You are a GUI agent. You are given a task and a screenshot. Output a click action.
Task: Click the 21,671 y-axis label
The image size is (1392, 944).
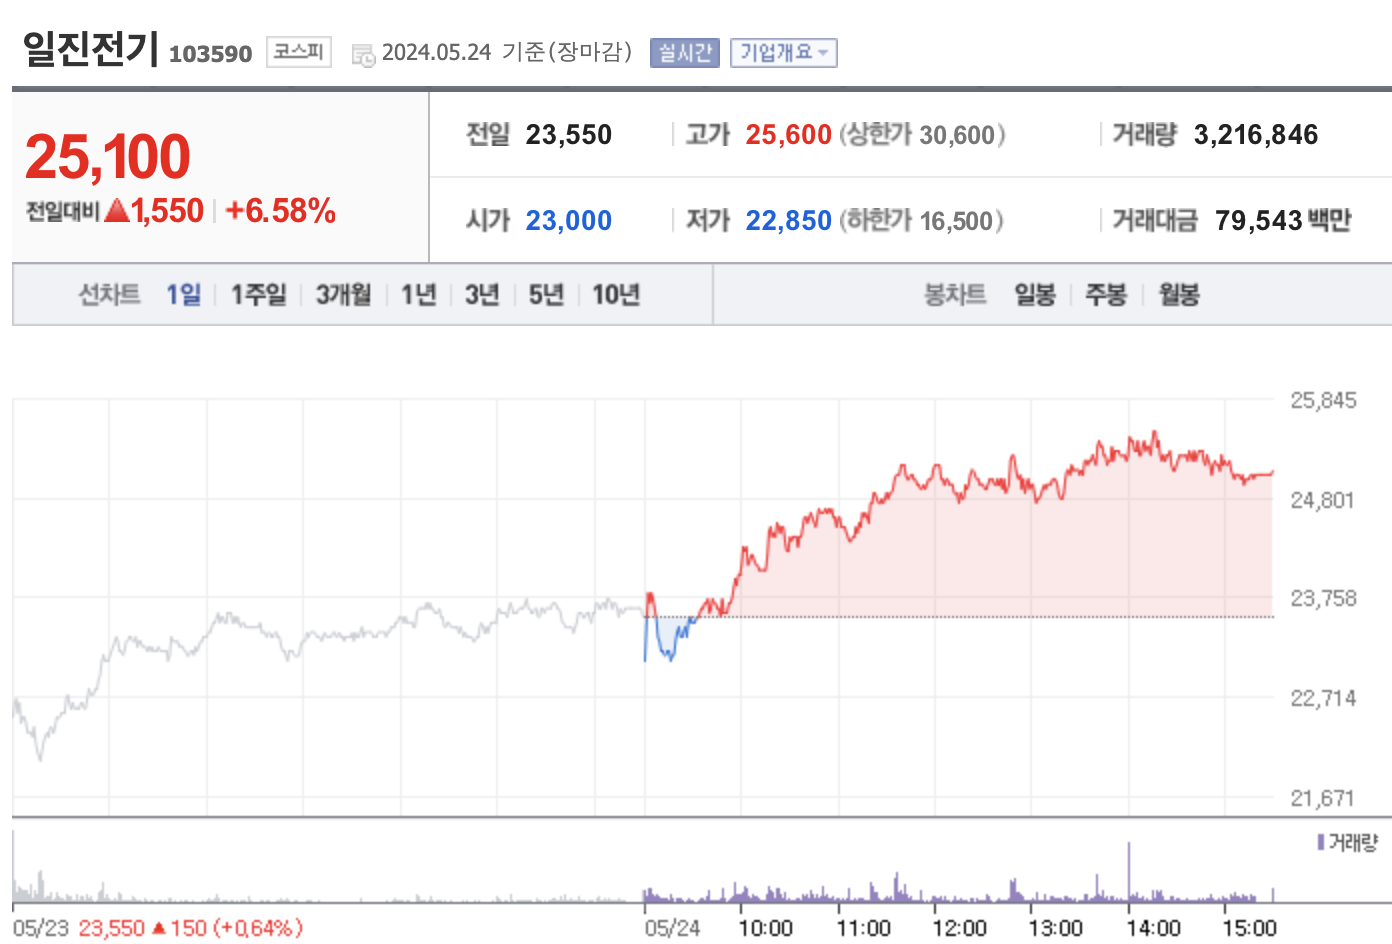pos(1322,798)
